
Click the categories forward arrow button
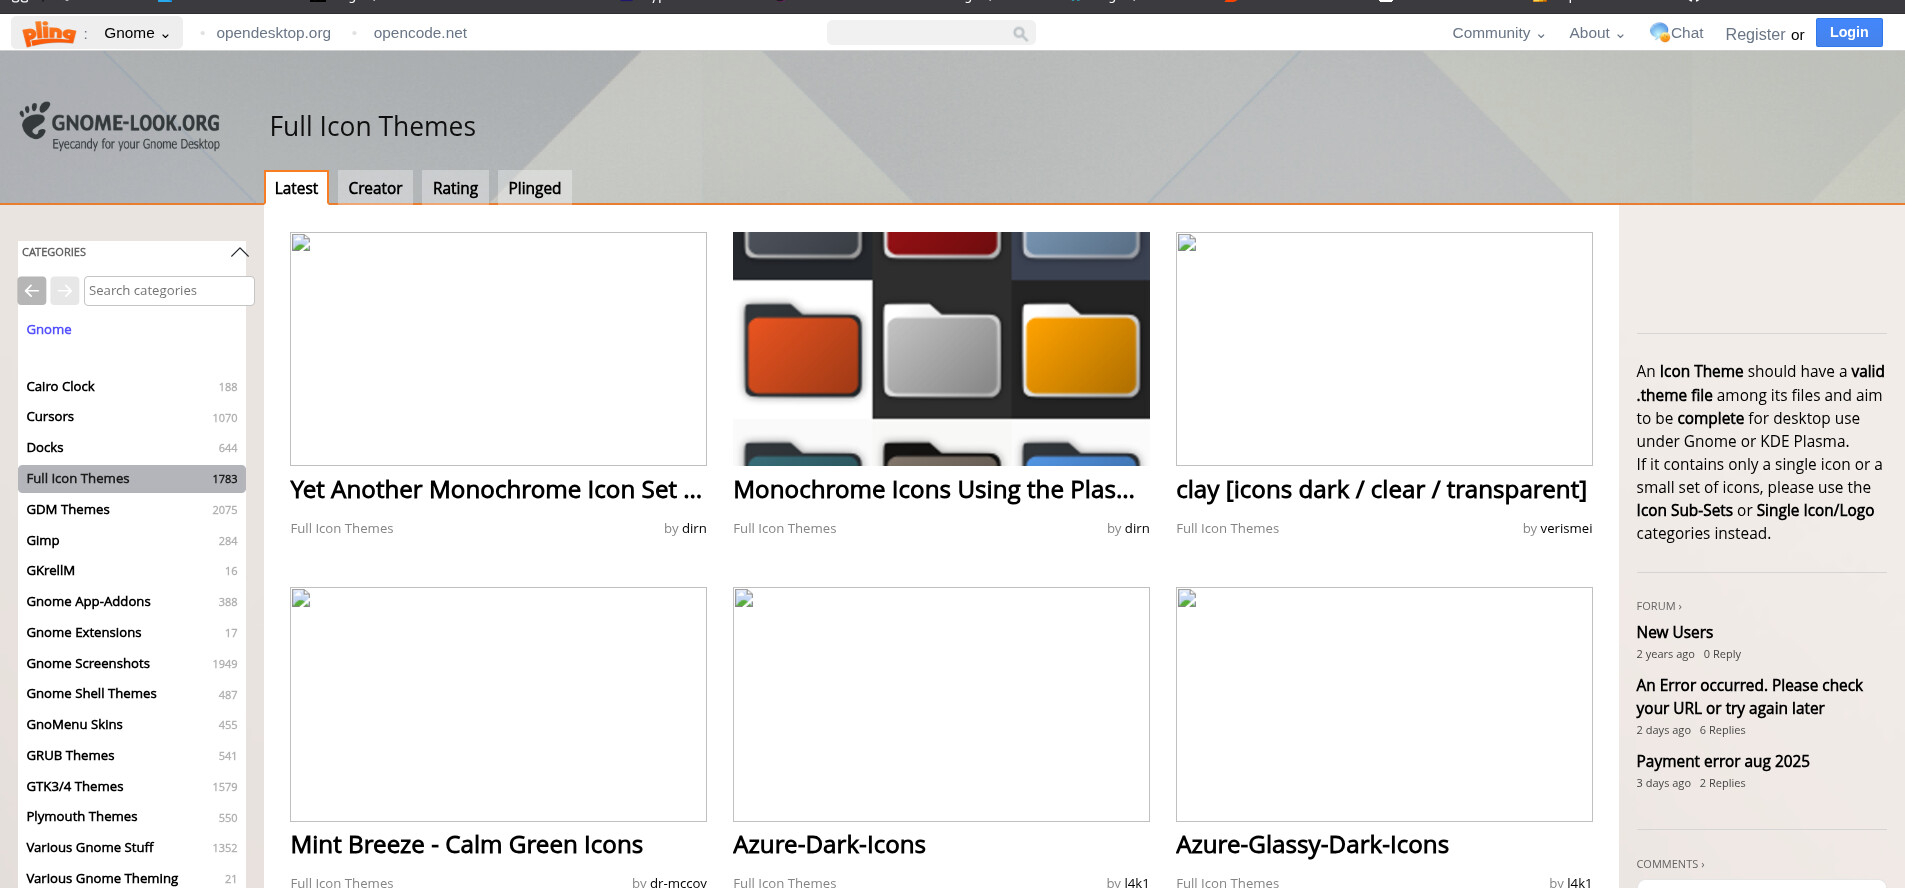(64, 291)
